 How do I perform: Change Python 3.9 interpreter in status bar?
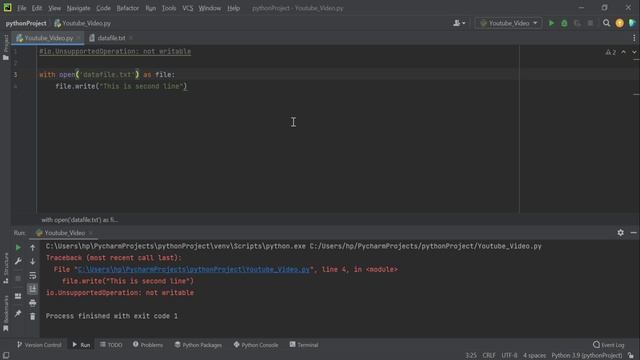pyautogui.click(x=587, y=356)
